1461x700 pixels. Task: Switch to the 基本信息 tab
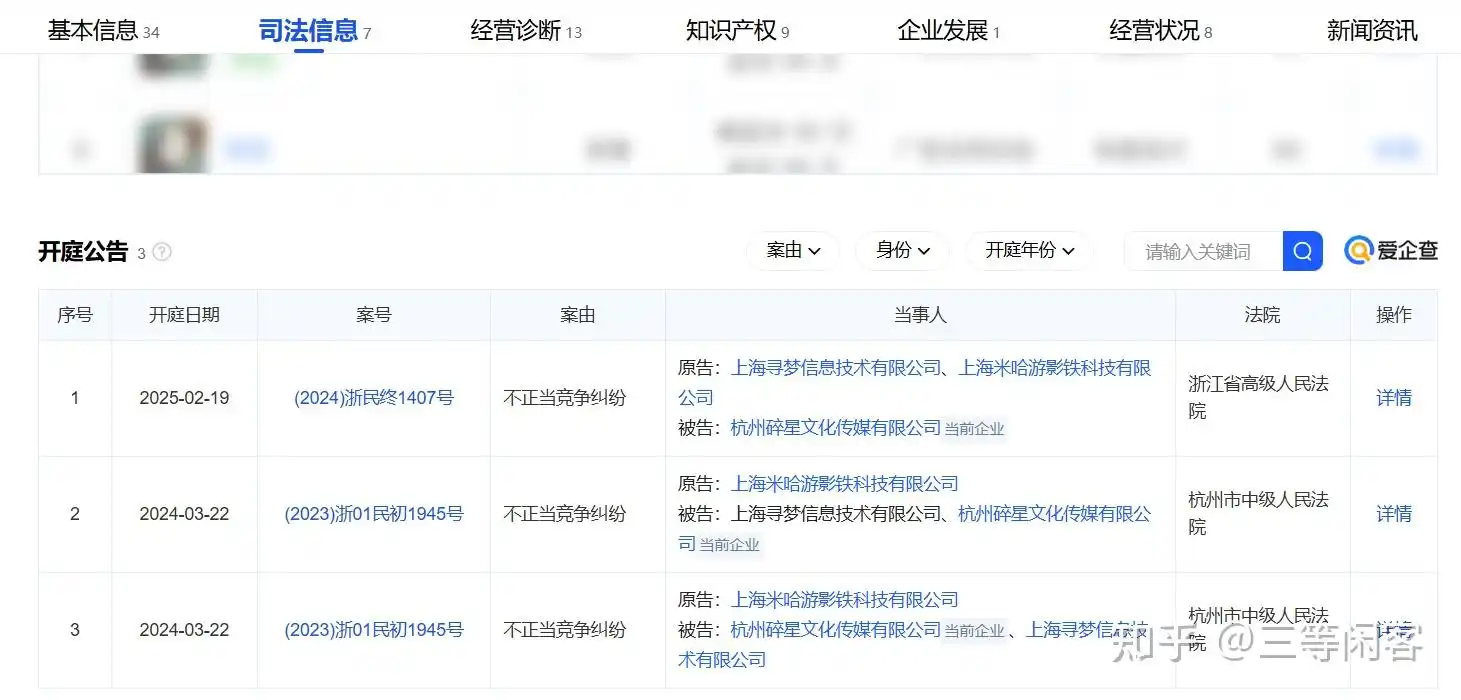coord(103,31)
